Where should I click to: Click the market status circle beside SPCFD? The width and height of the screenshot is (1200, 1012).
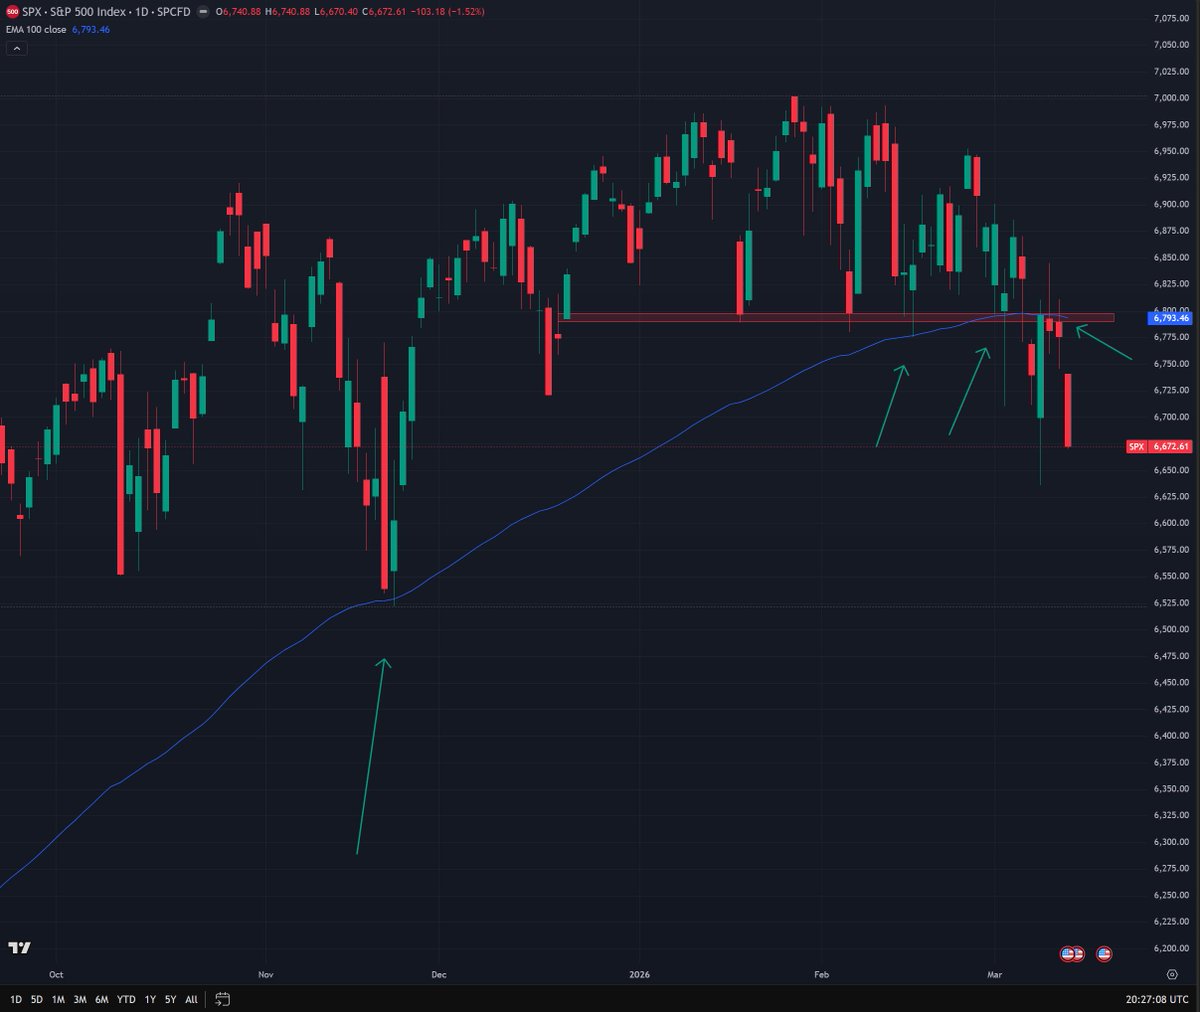click(x=204, y=12)
